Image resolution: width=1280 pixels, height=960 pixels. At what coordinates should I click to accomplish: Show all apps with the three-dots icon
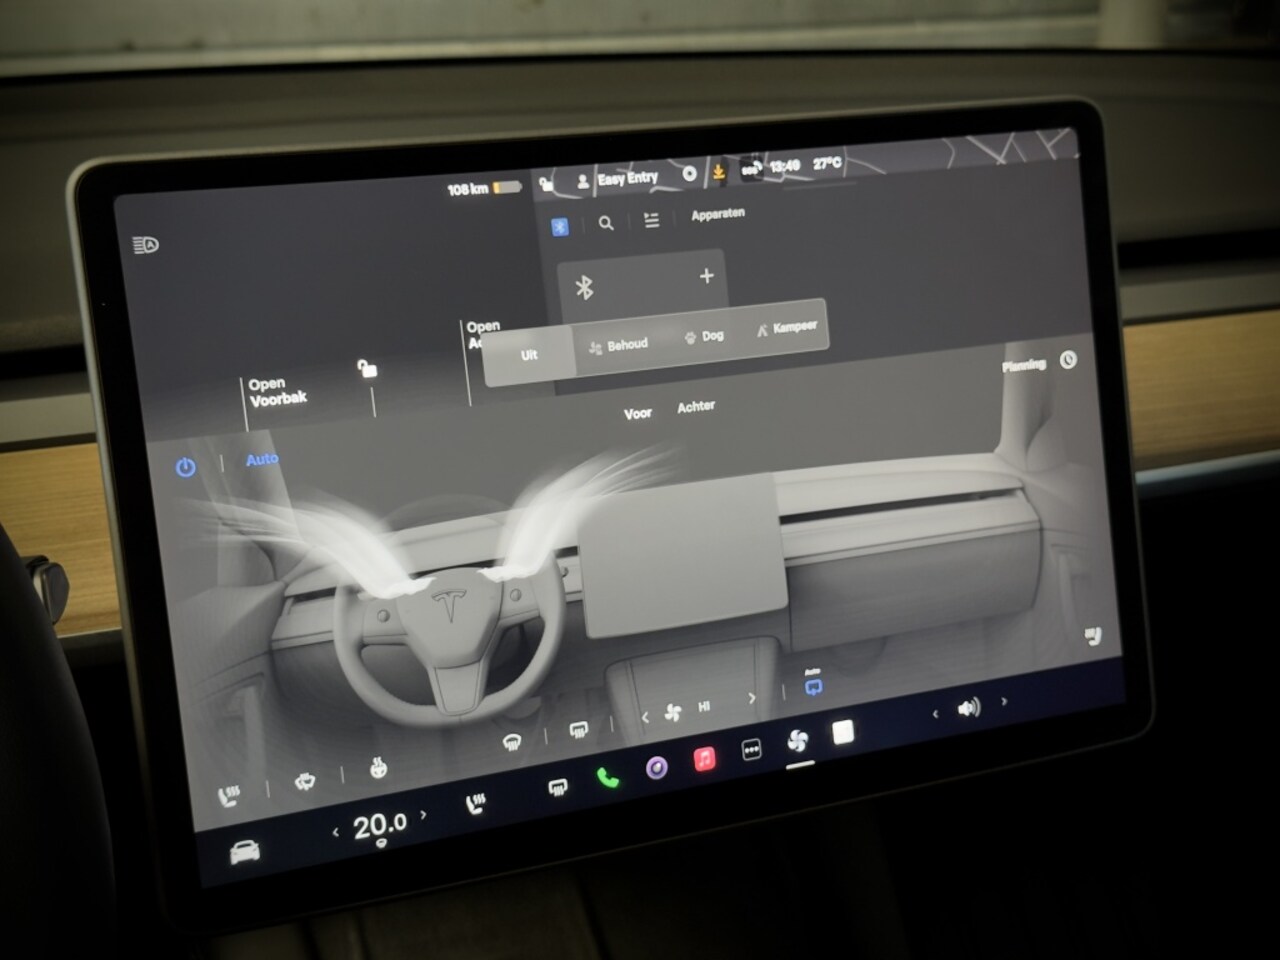click(751, 750)
